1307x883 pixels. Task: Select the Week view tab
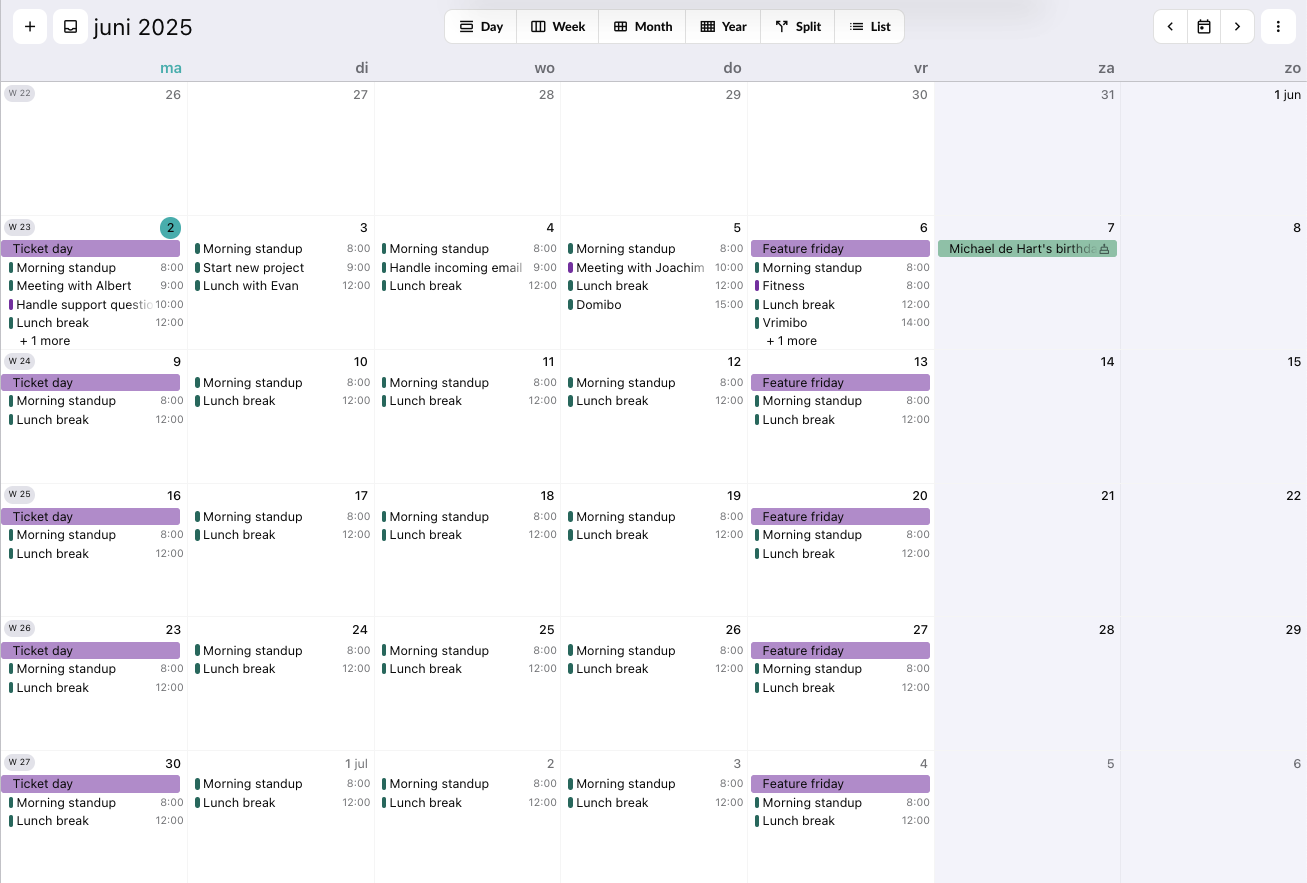point(558,27)
